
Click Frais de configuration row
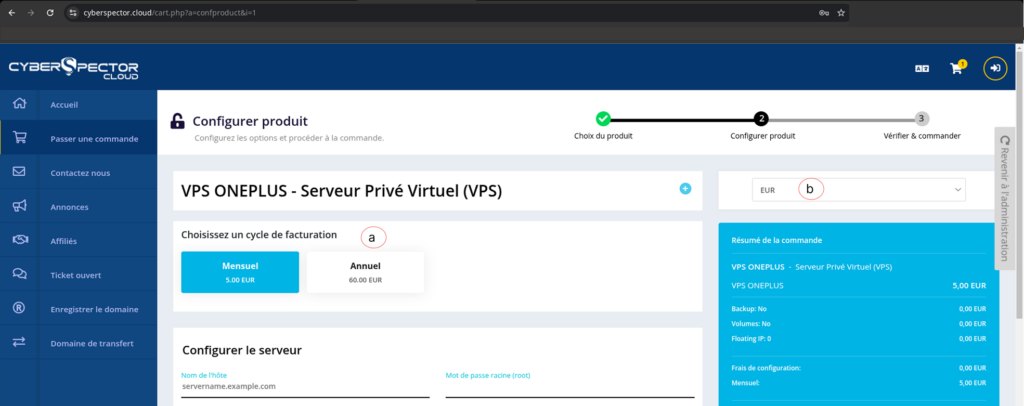(x=859, y=368)
